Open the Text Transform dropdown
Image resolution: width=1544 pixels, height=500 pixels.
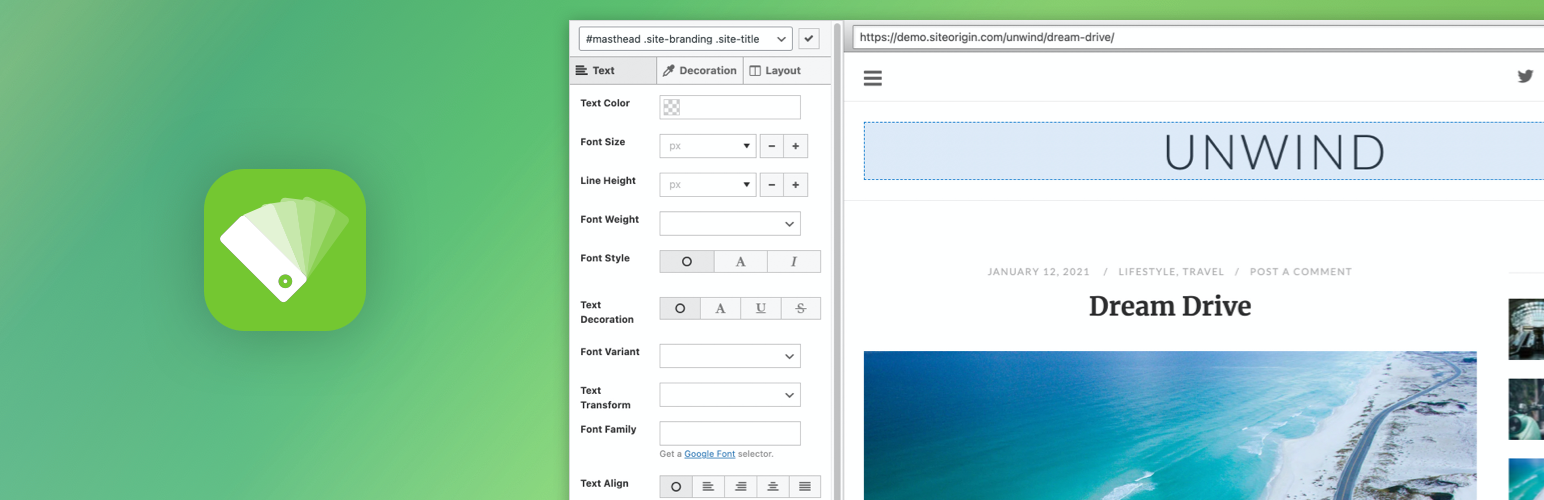730,395
